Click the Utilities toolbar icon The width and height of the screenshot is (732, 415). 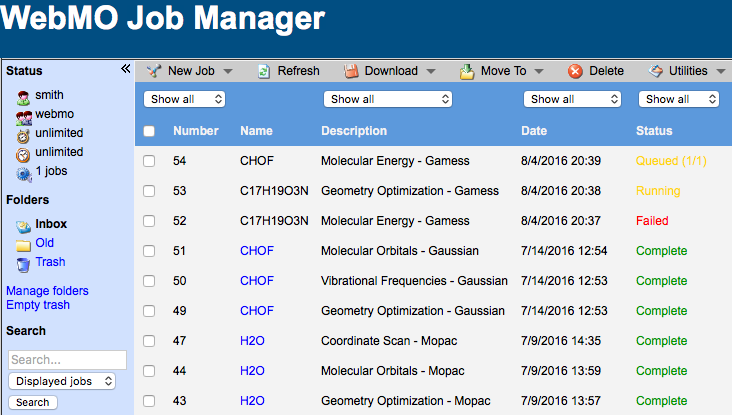[x=656, y=71]
